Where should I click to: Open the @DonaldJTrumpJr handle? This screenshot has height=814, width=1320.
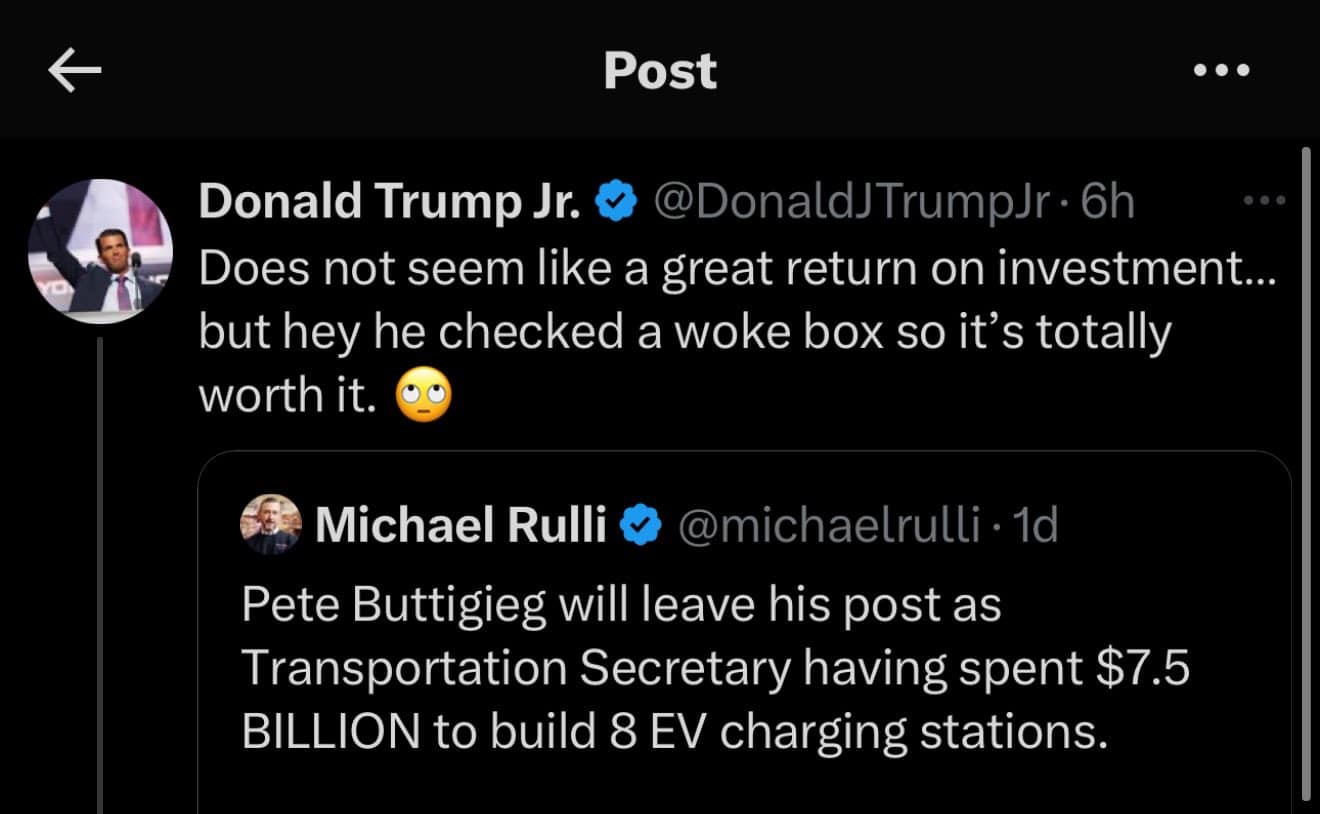pos(851,203)
